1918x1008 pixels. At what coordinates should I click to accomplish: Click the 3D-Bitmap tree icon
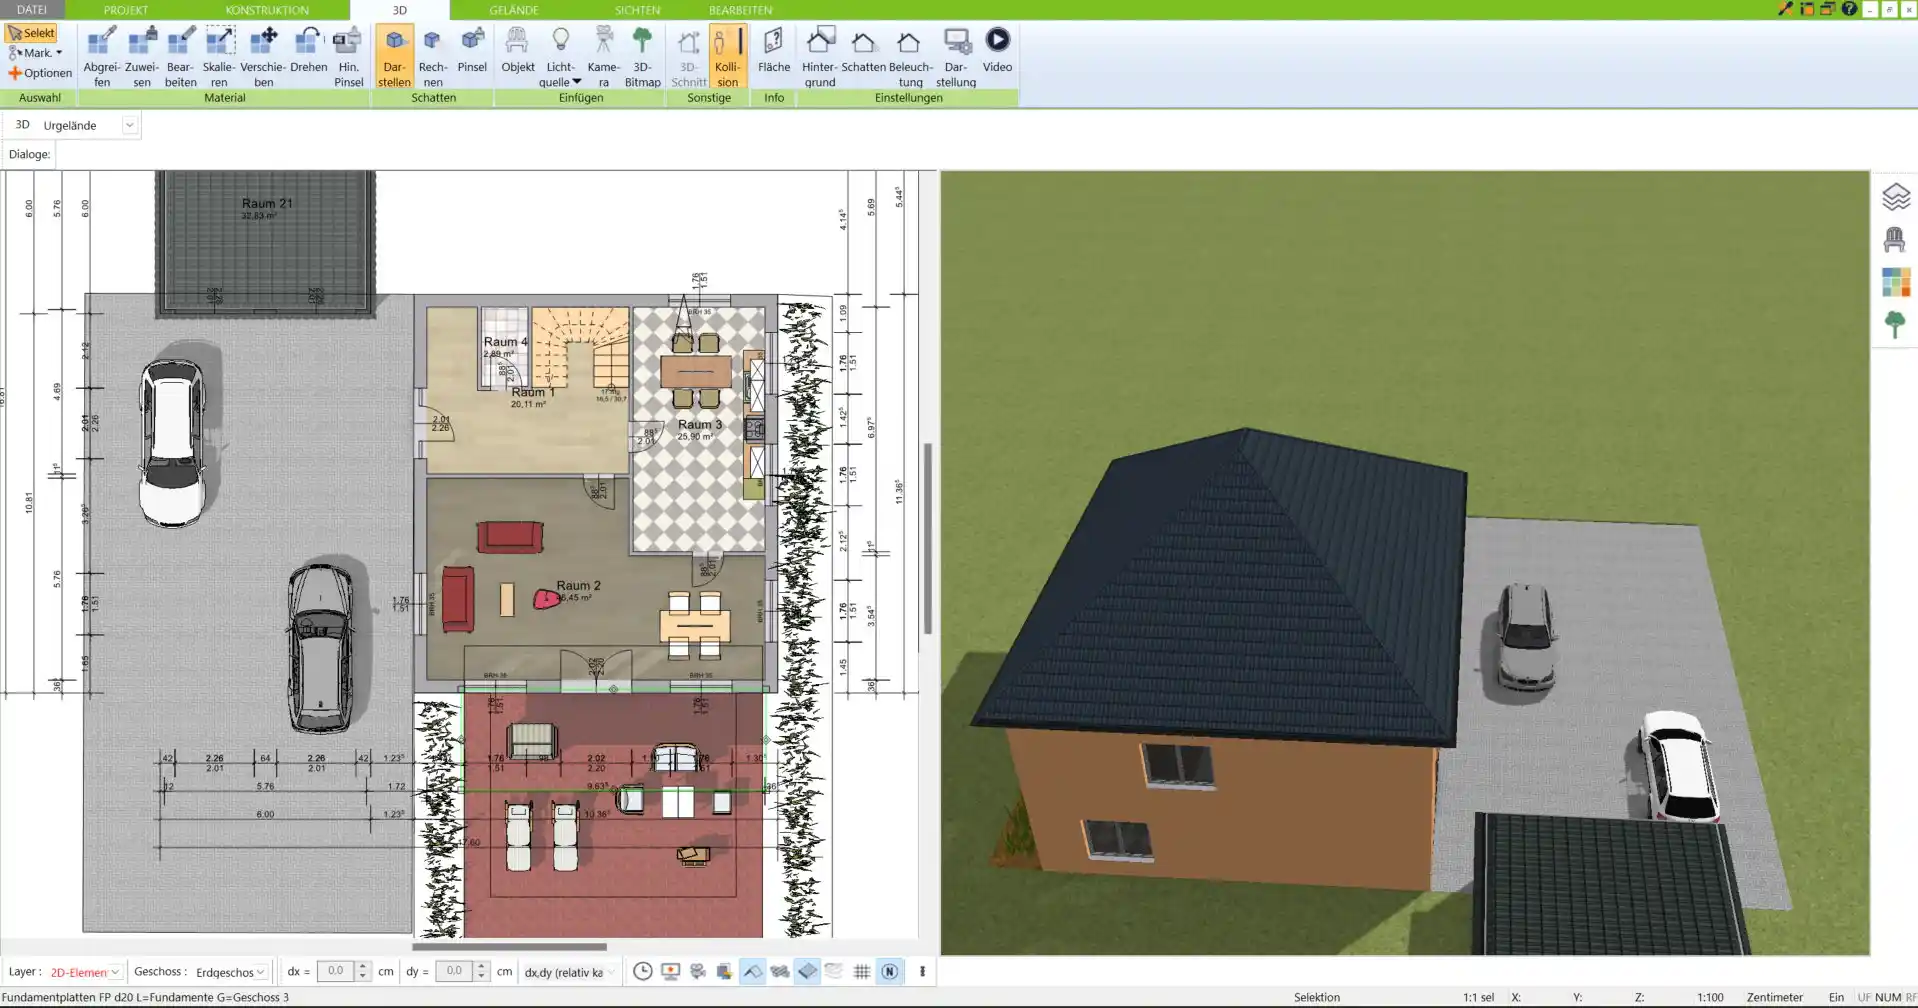coord(642,57)
